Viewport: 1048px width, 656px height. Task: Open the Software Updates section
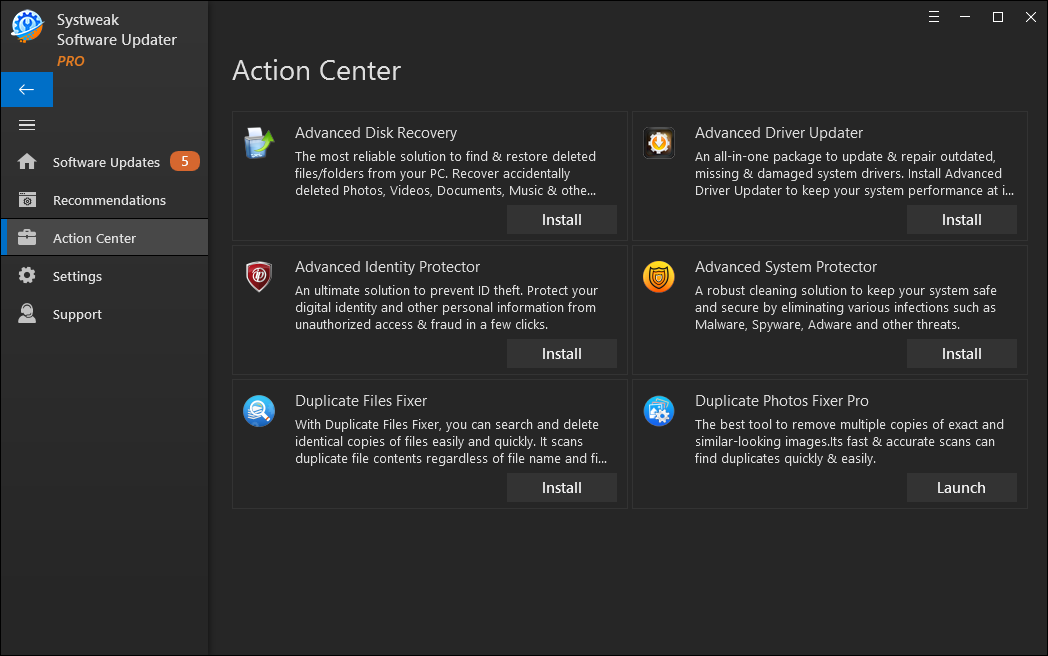pyautogui.click(x=105, y=162)
